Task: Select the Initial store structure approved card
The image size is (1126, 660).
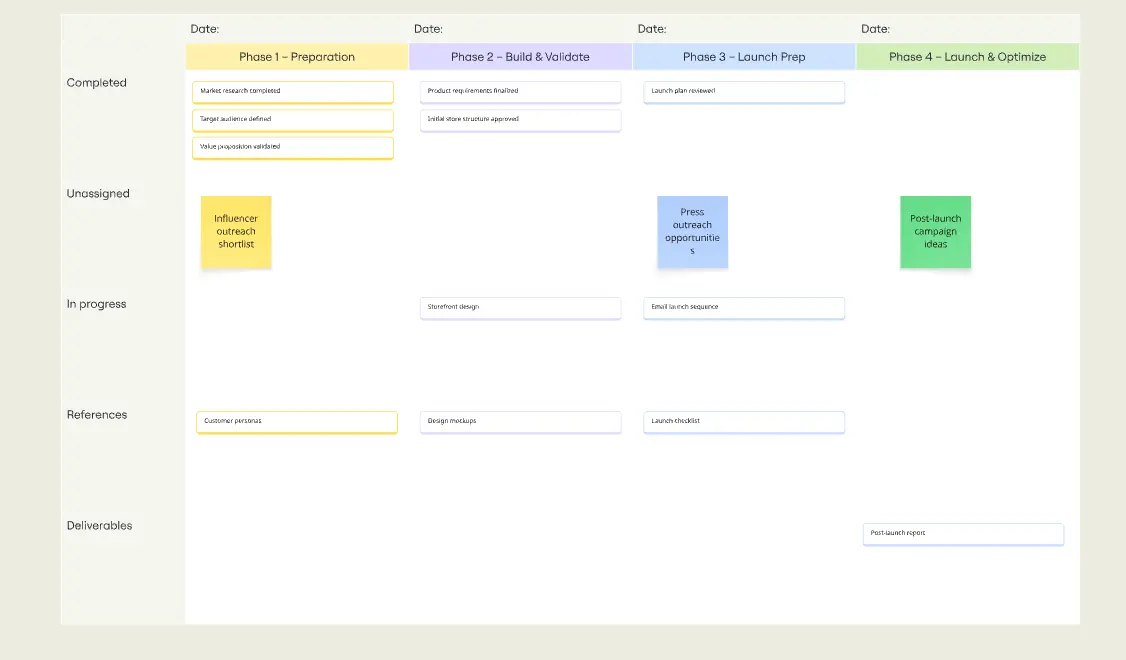Action: pos(520,119)
